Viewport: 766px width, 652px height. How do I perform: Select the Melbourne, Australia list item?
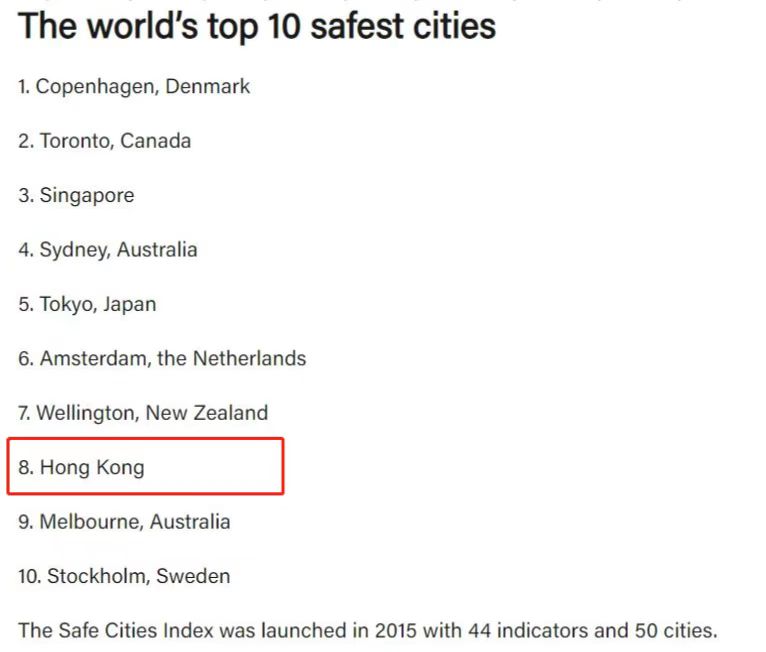tap(124, 522)
